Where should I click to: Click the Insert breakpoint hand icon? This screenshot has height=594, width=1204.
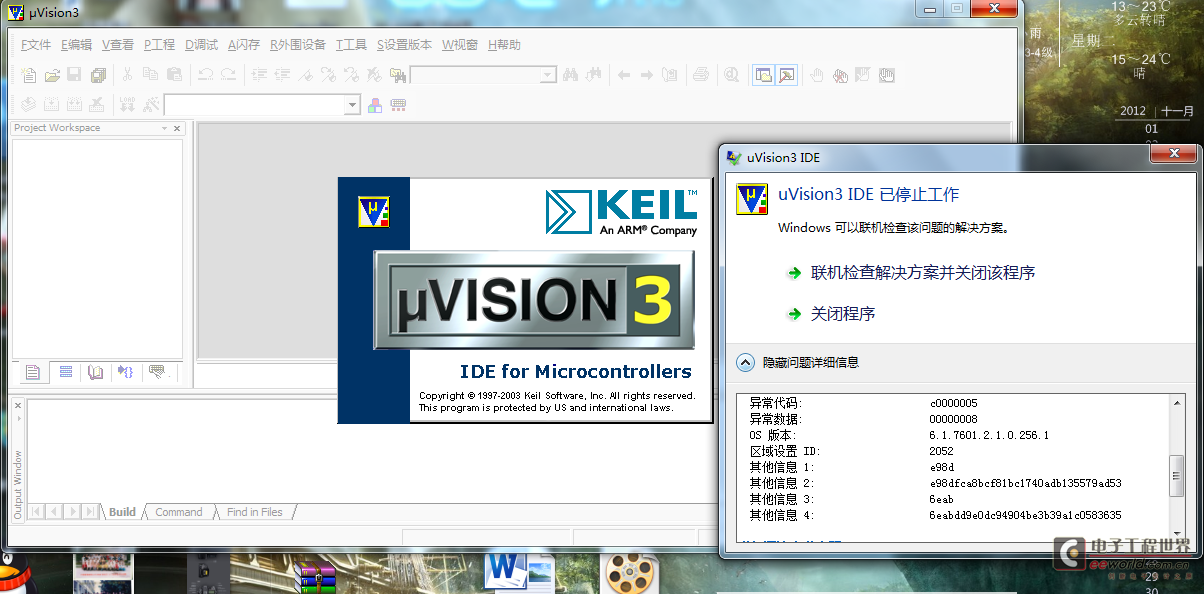[817, 75]
